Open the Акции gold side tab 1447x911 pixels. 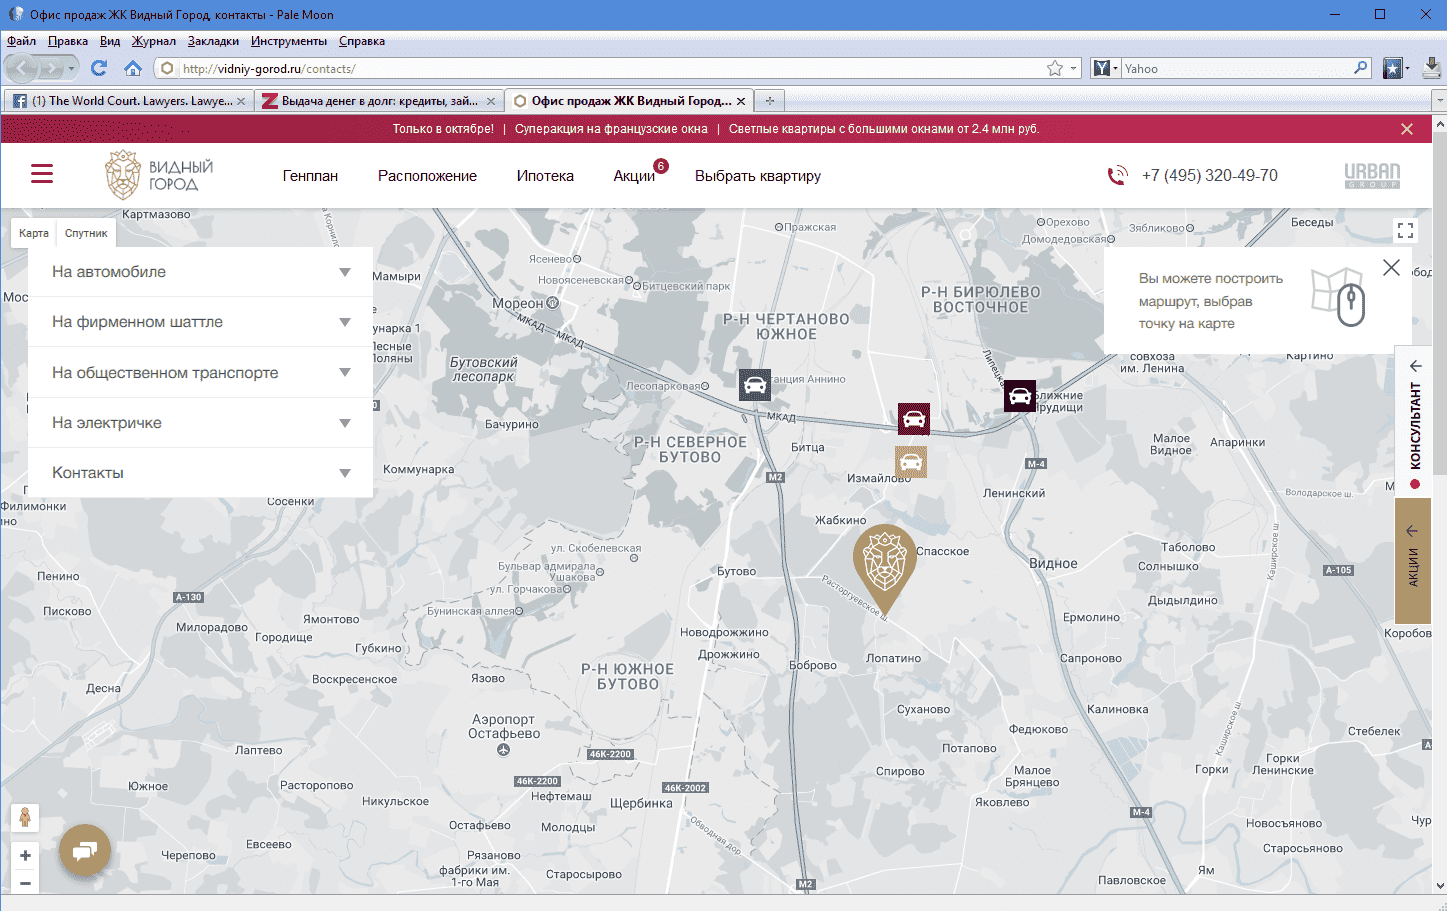[x=1413, y=561]
